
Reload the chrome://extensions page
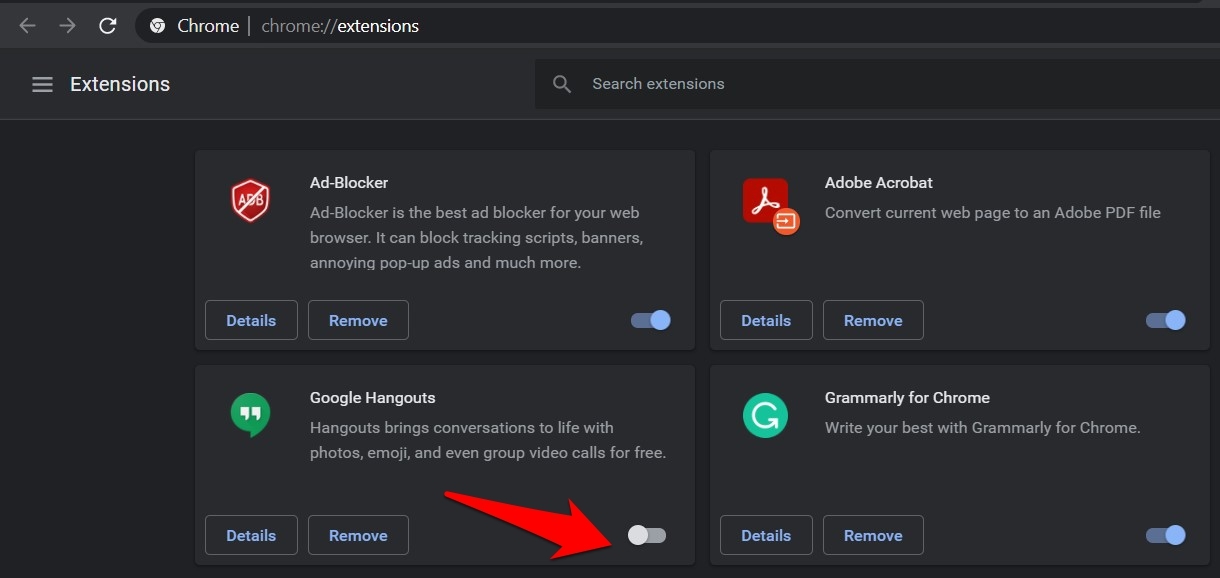[x=107, y=26]
